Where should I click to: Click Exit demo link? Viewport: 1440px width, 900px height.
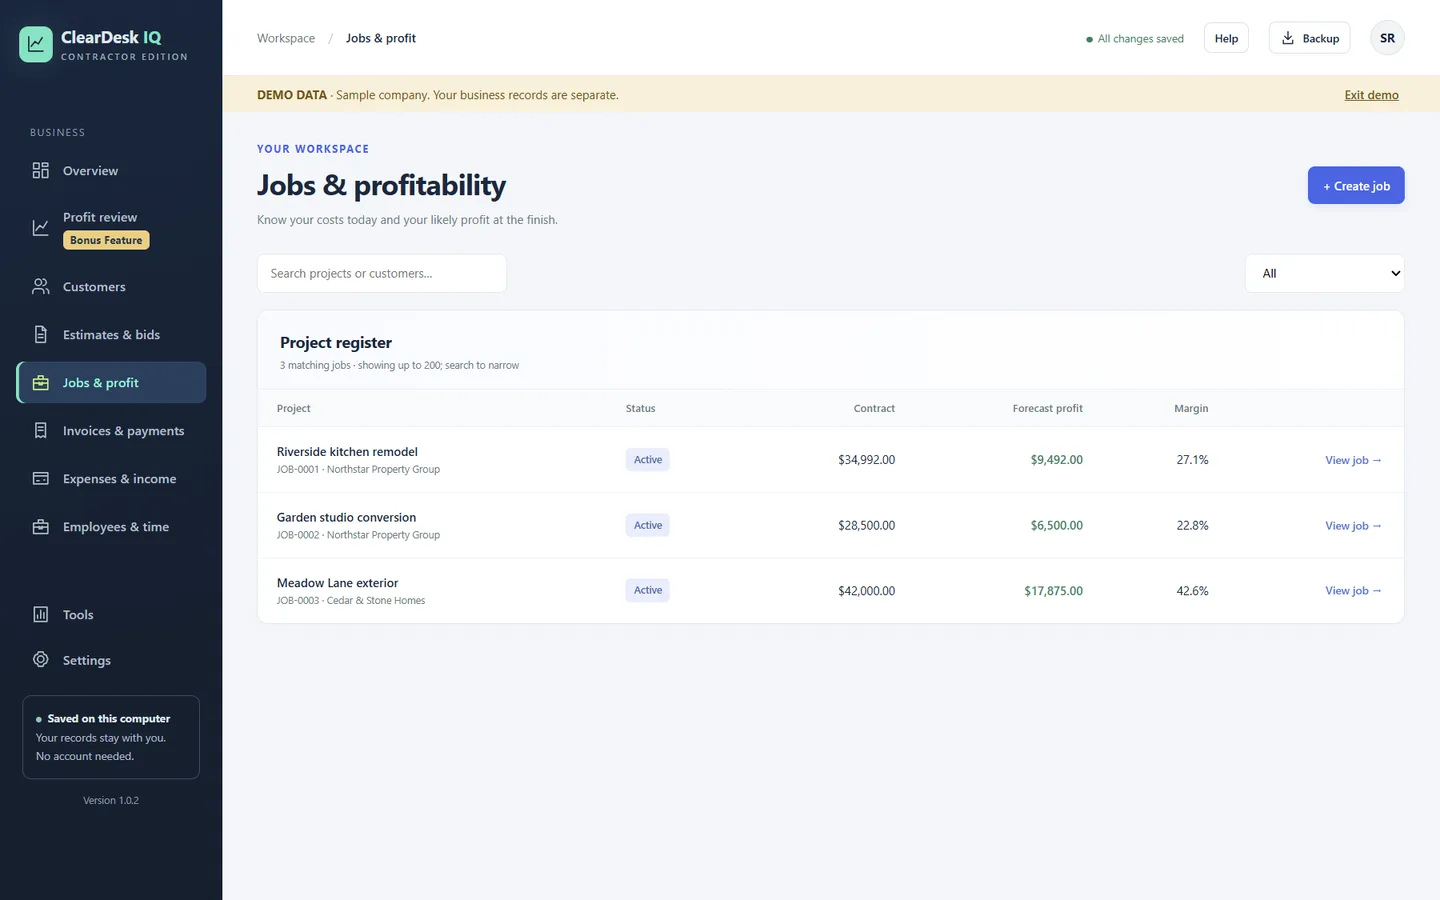click(x=1371, y=95)
